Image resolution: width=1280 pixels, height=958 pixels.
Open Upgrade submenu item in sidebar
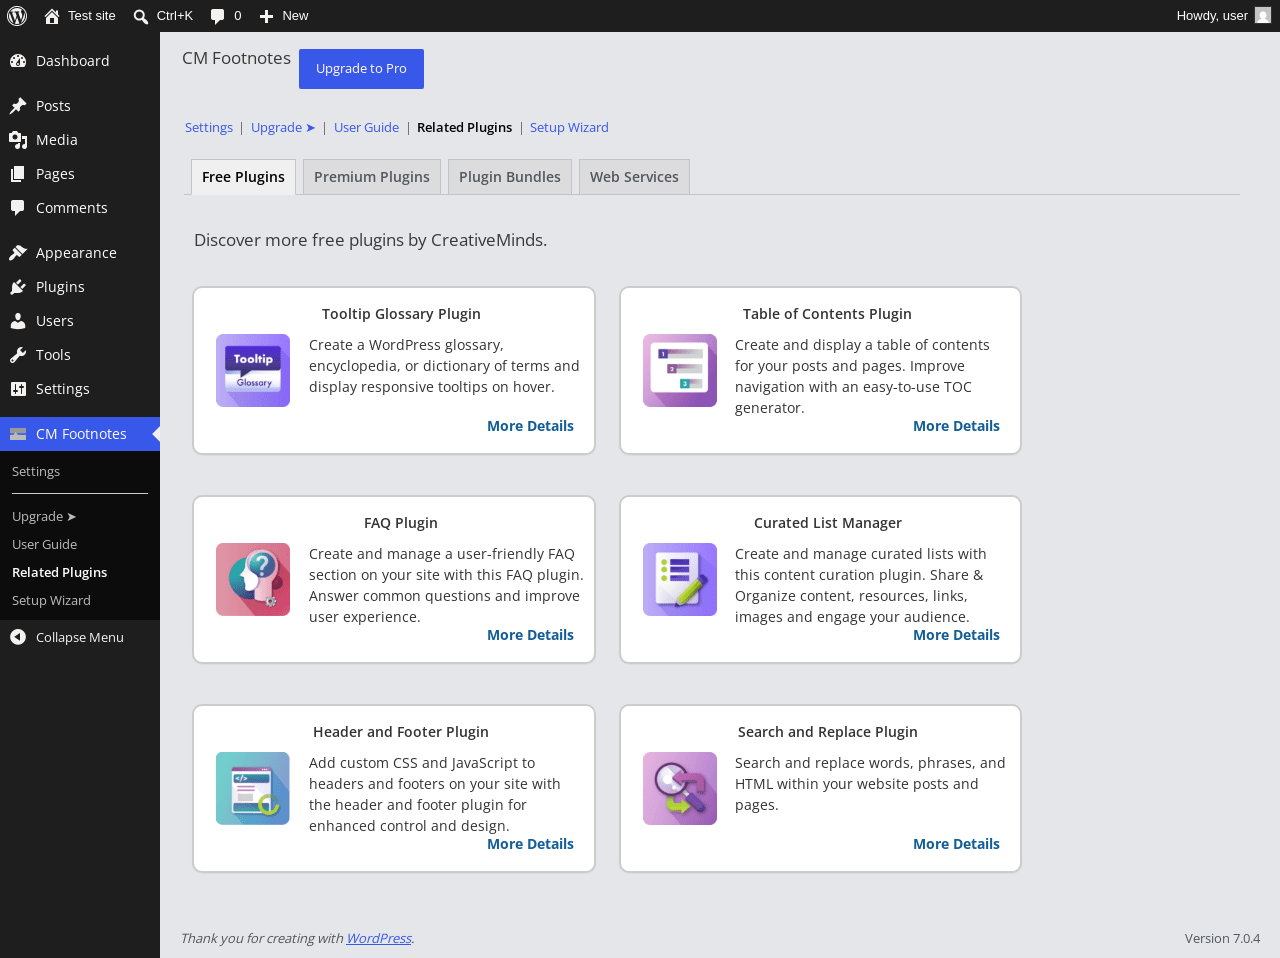[44, 516]
